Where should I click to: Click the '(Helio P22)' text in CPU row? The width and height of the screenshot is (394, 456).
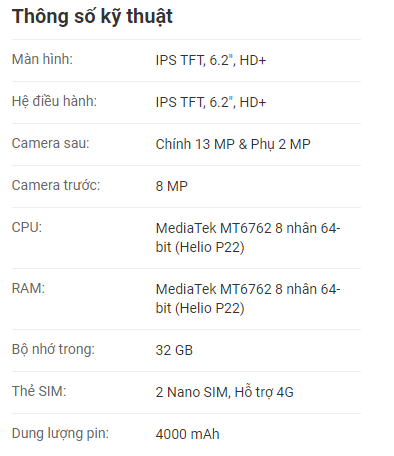210,247
